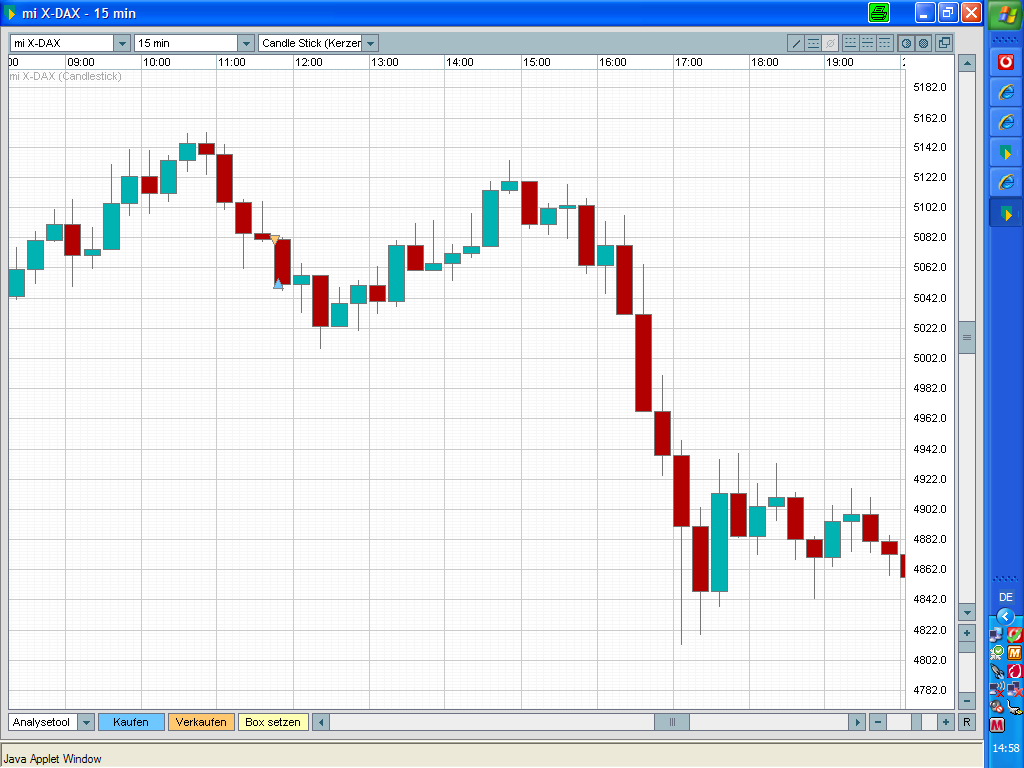Click the mi X-DAX (Candlestick) chart legend
This screenshot has width=1024, height=768.
[65, 76]
